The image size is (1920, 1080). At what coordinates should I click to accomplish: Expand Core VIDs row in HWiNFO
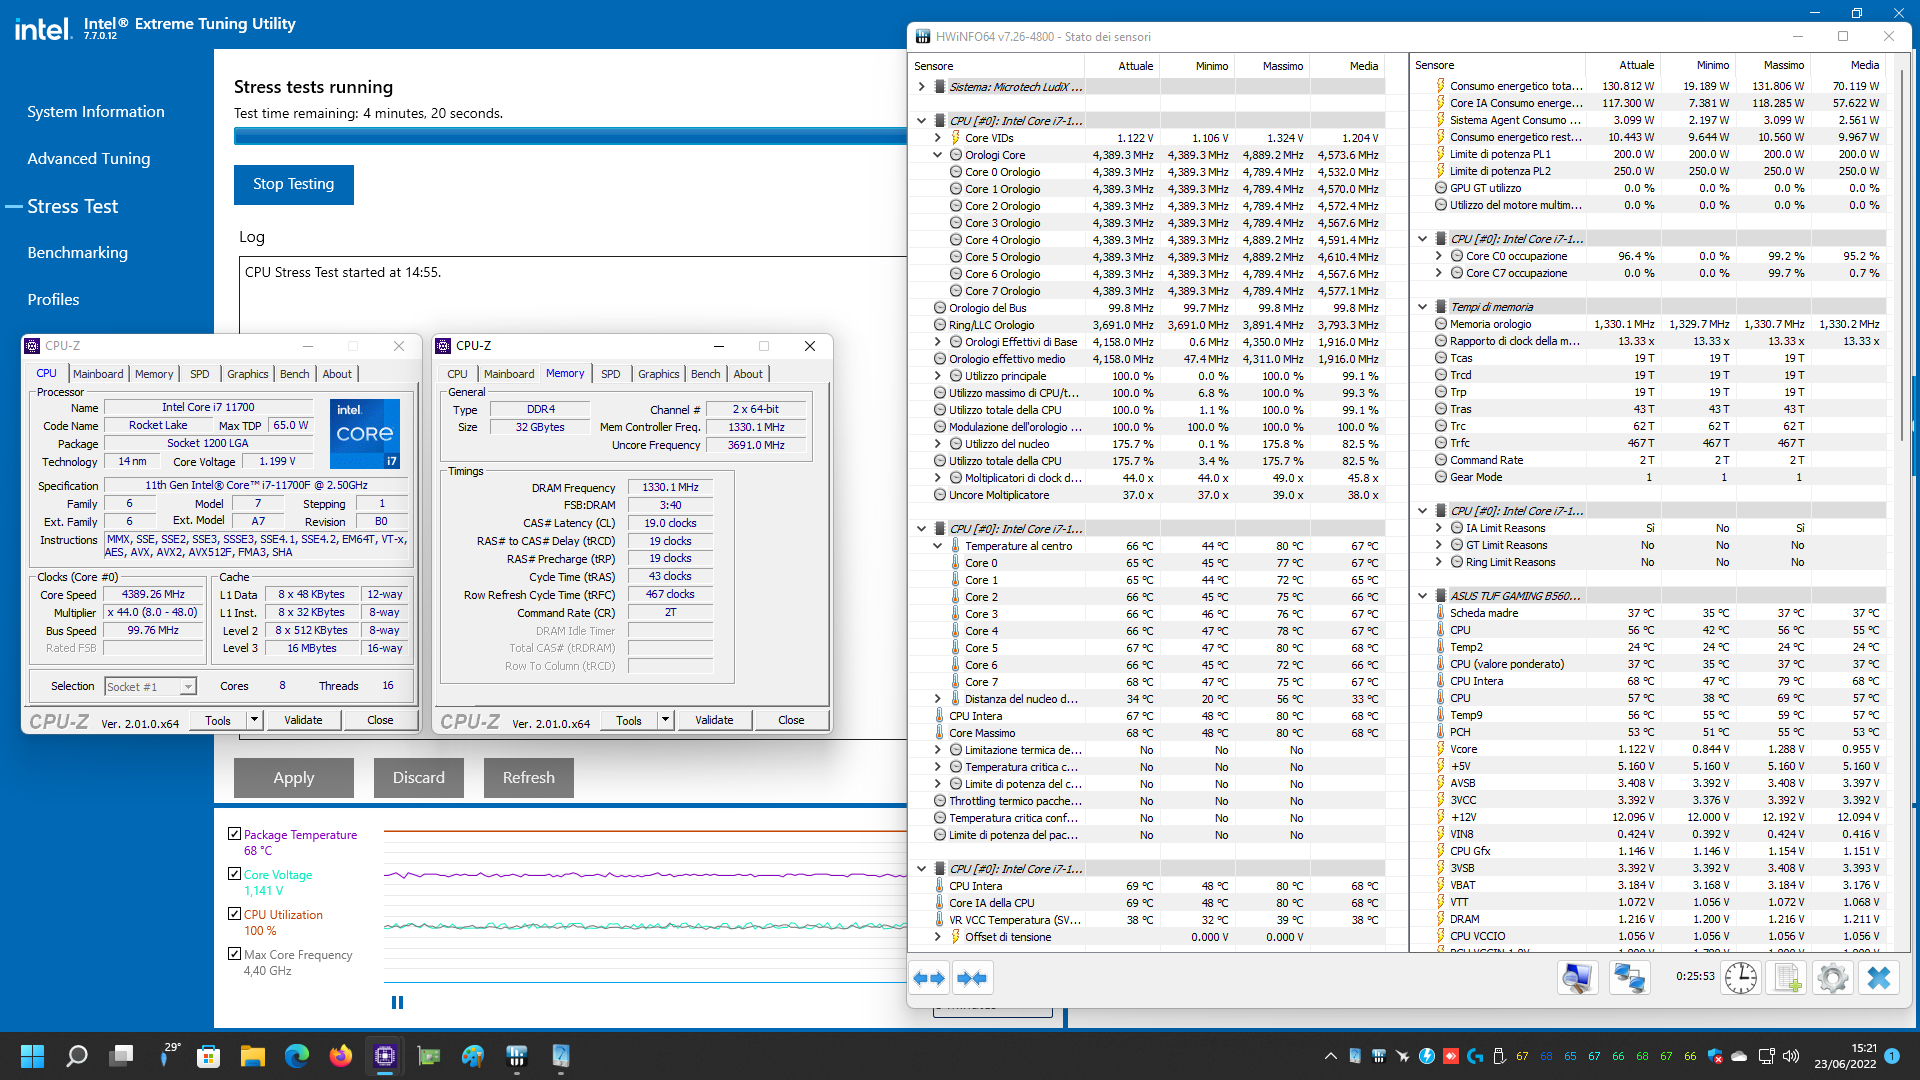[937, 138]
